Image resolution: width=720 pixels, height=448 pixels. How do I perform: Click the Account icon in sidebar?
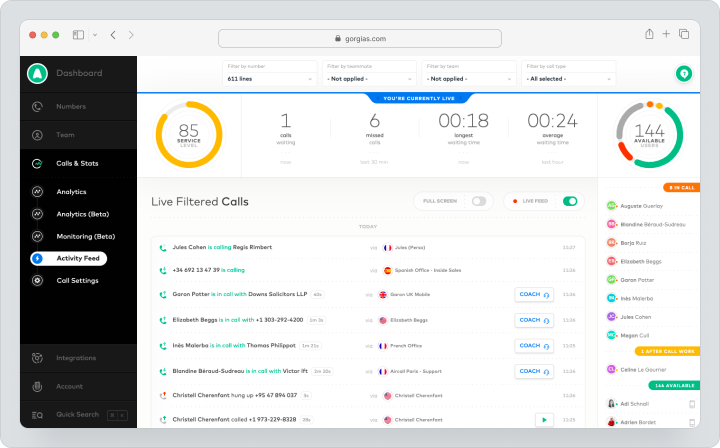coord(37,386)
